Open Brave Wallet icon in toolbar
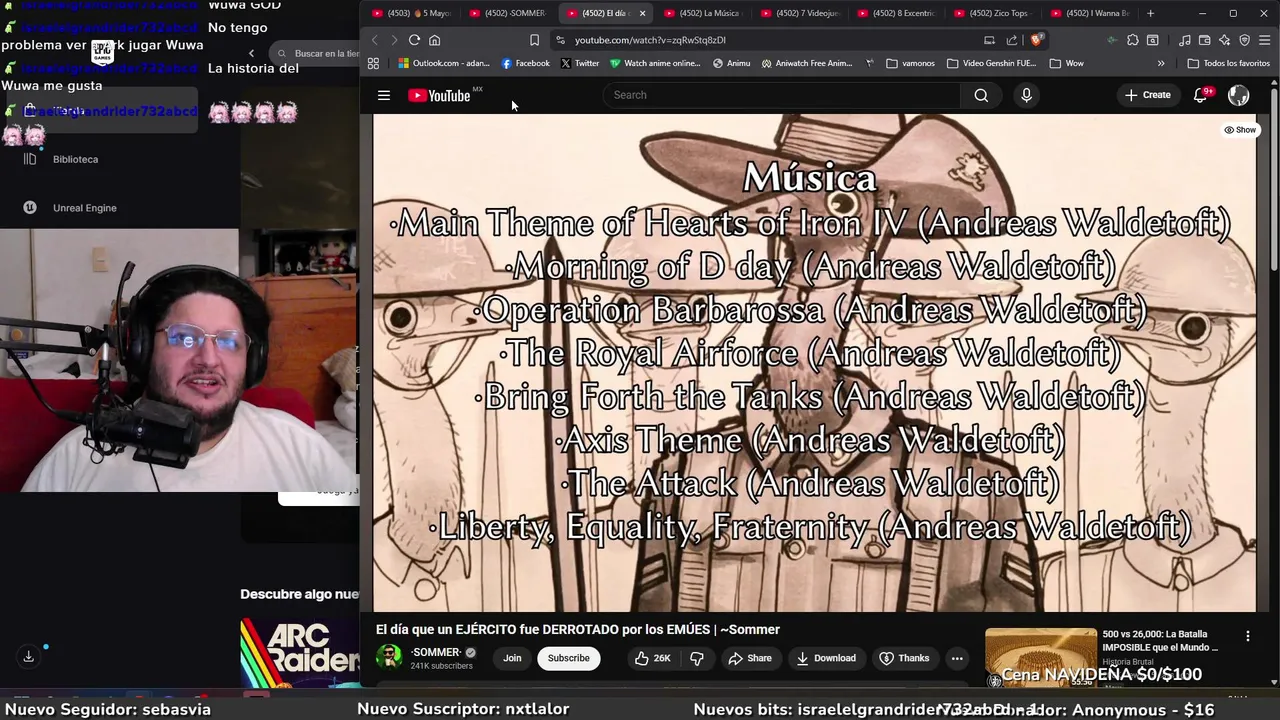The width and height of the screenshot is (1280, 720). point(1205,40)
